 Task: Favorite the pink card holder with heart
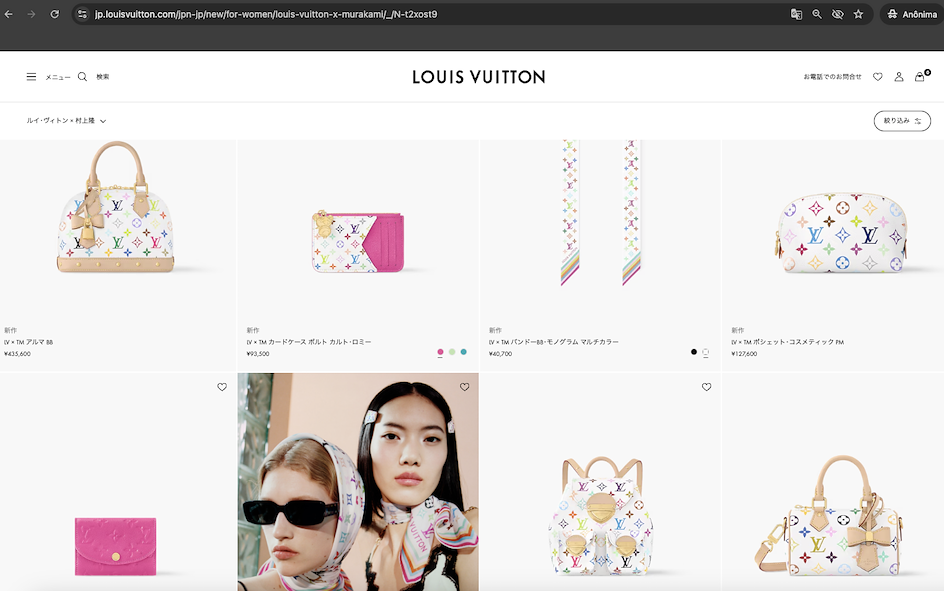coord(222,387)
